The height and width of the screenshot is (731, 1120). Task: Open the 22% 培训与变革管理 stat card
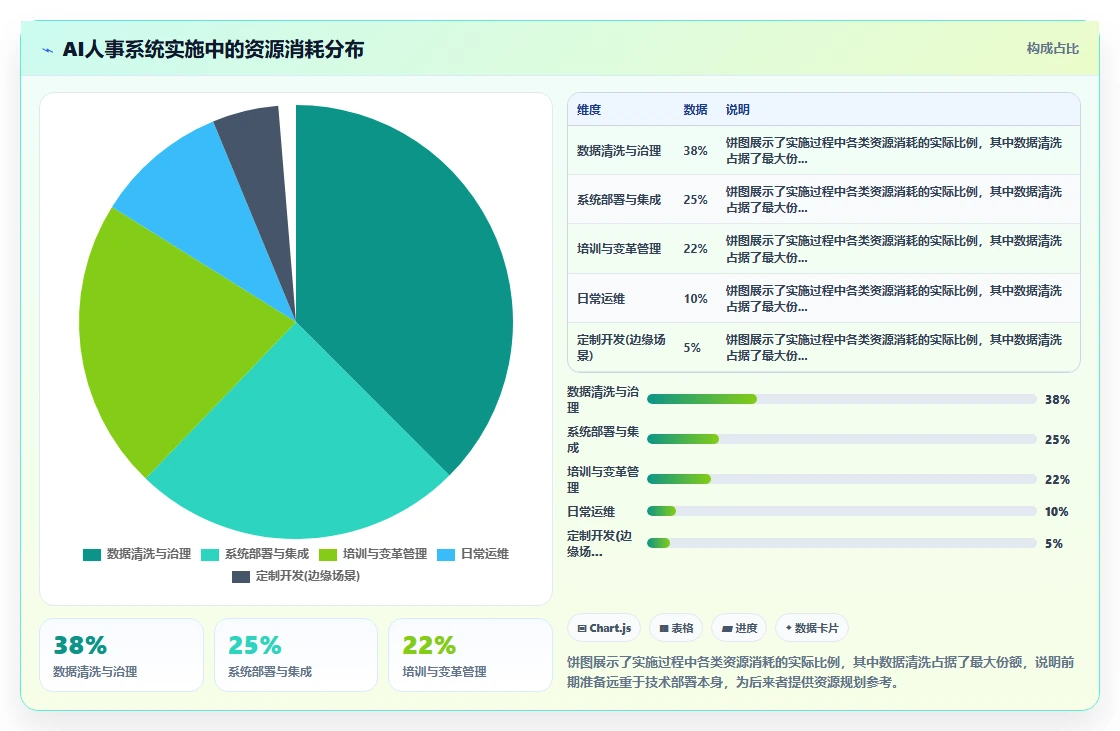tap(470, 655)
